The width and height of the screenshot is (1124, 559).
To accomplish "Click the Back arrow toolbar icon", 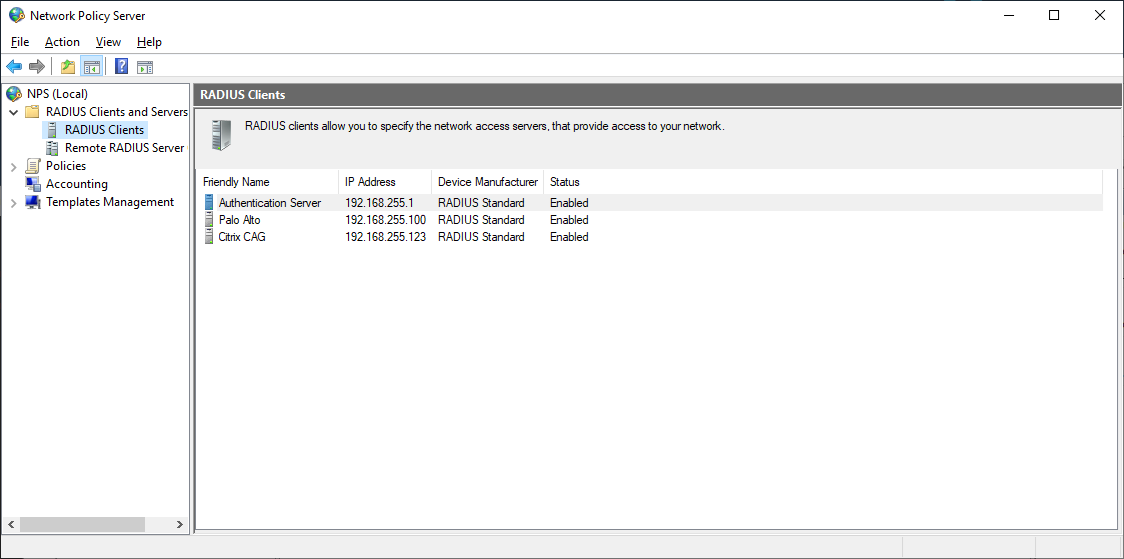I will 14,67.
